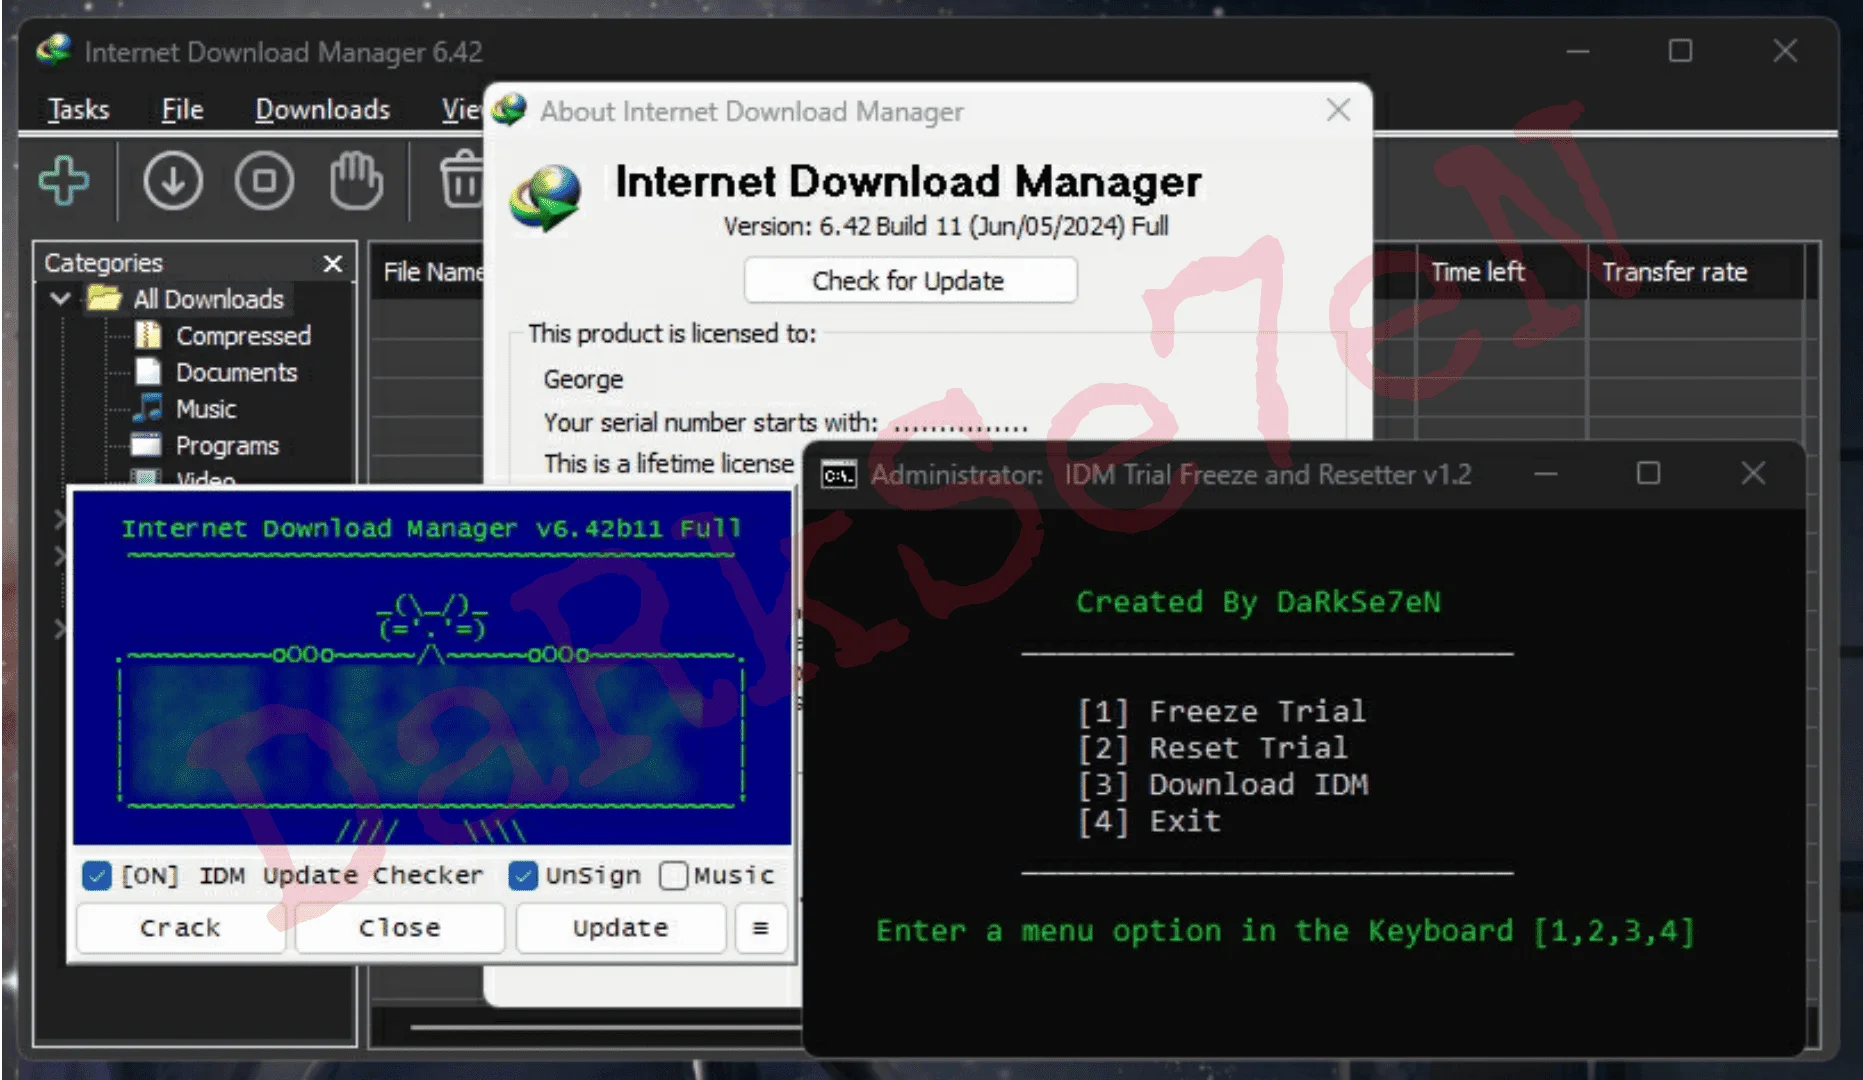Click the All Downloads folder icon

[104, 298]
